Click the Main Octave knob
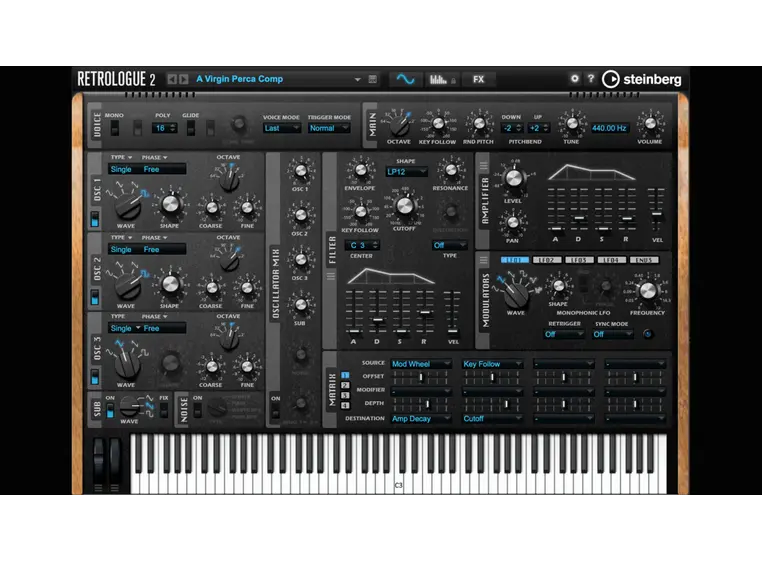The image size is (762, 562). click(x=399, y=125)
